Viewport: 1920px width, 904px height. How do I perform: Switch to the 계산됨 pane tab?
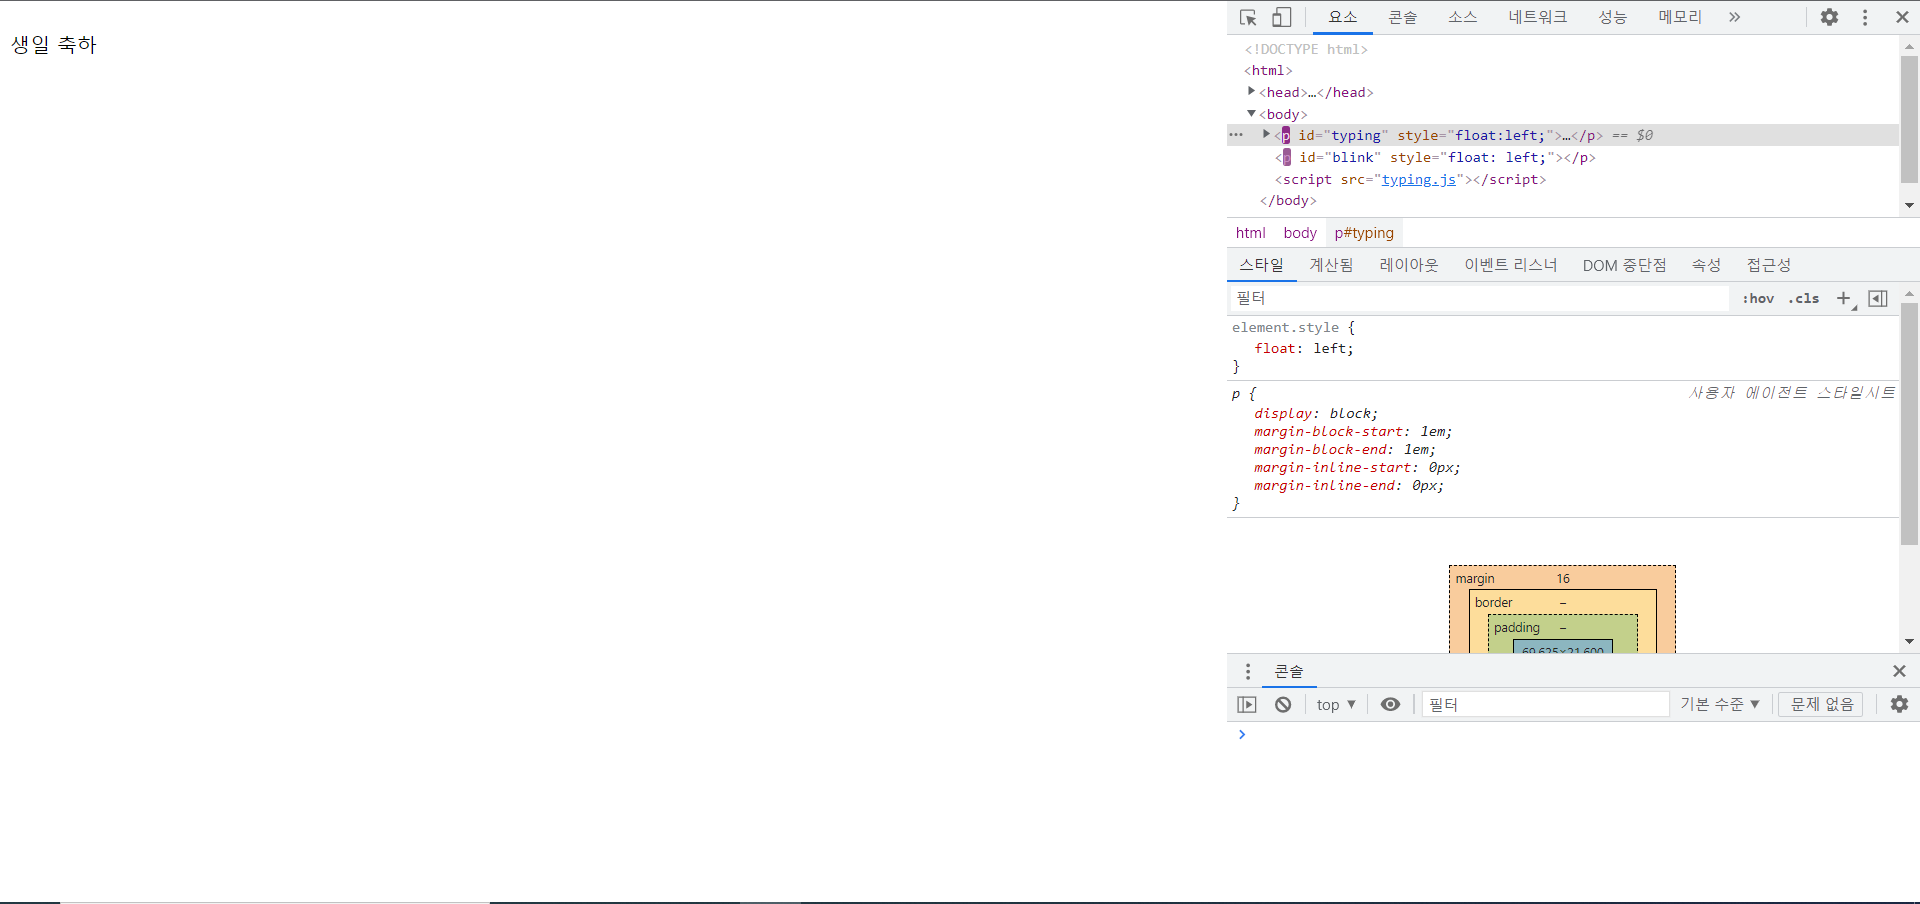tap(1331, 265)
